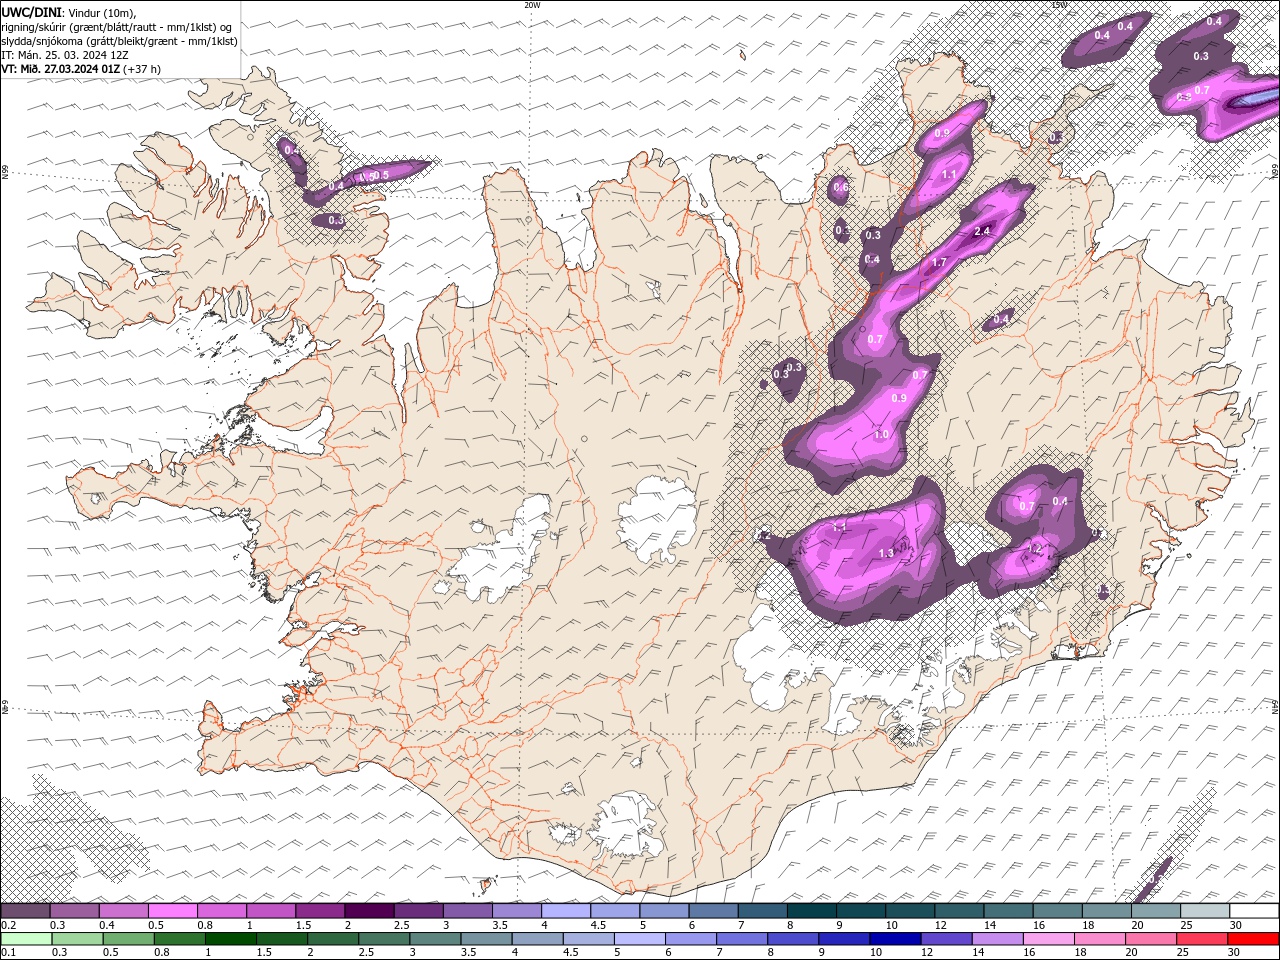1280x960 pixels.
Task: Click the 0.6 value label on the map
Action: coord(841,187)
